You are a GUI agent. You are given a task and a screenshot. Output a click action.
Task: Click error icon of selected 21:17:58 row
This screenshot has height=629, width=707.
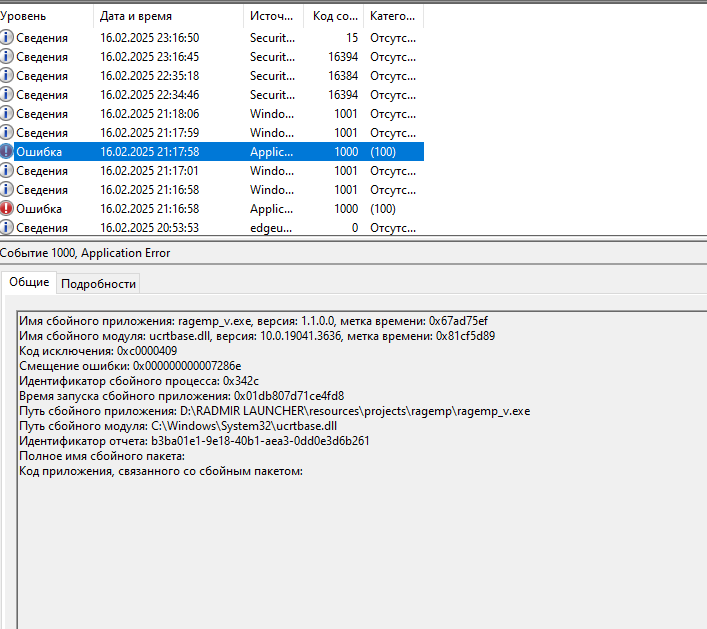[6, 152]
